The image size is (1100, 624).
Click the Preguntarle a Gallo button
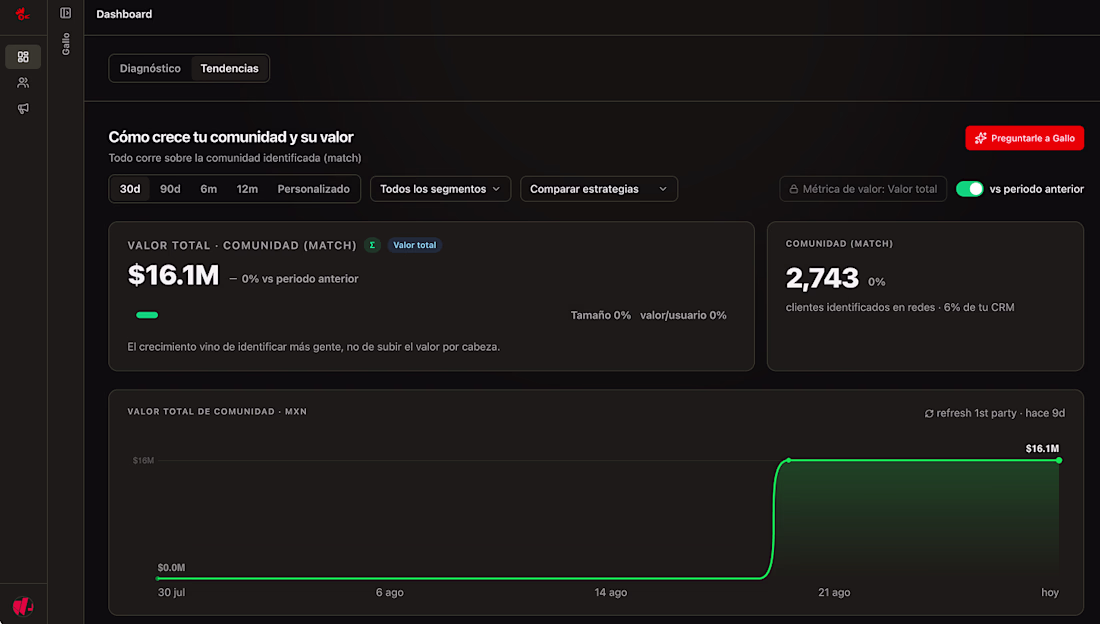[x=1024, y=138]
